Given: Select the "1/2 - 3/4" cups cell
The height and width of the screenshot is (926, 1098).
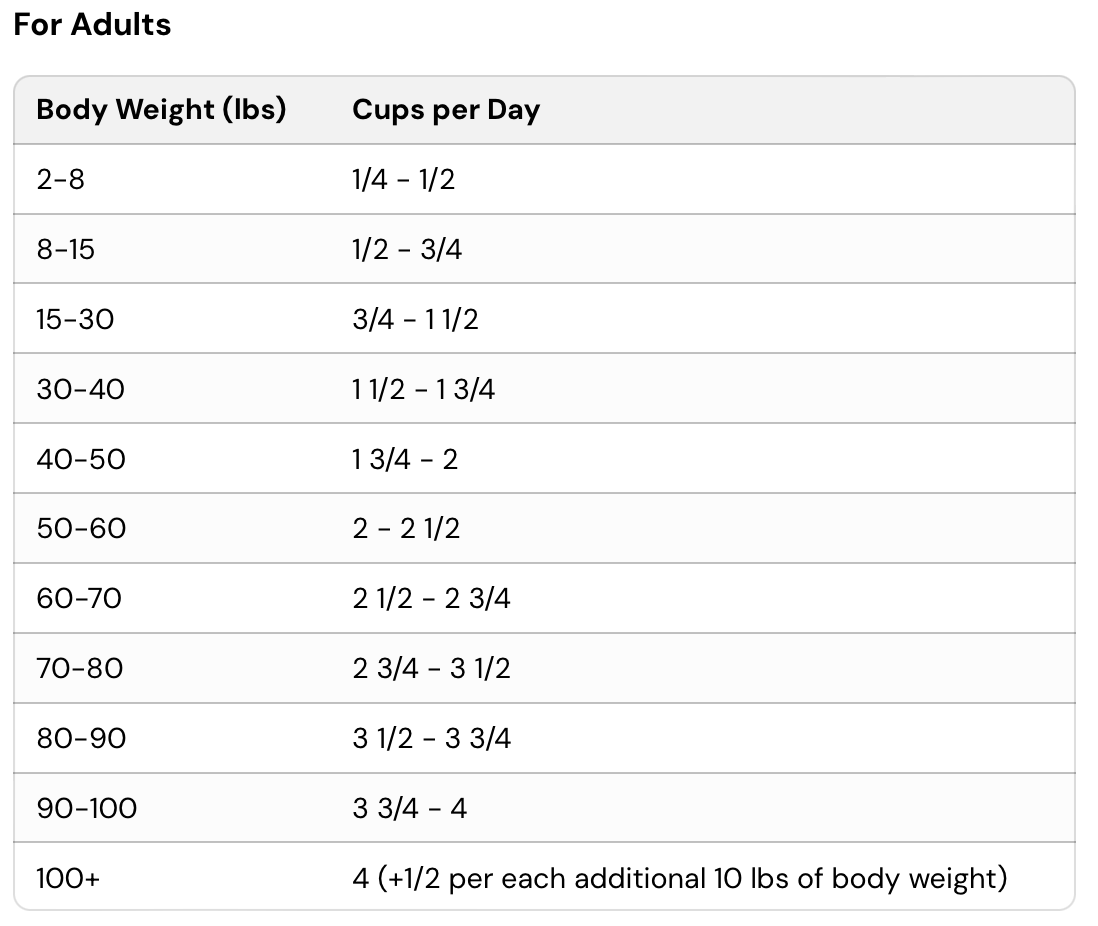Looking at the screenshot, I should pos(407,249).
